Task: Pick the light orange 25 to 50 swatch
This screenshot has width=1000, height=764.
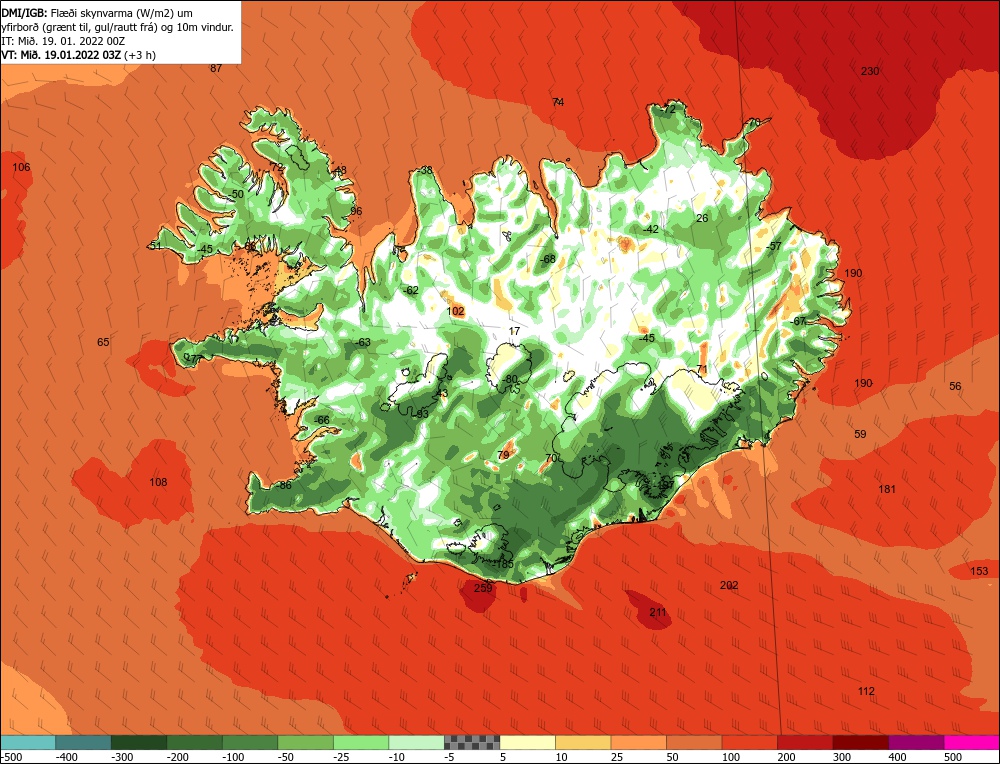Action: 638,742
